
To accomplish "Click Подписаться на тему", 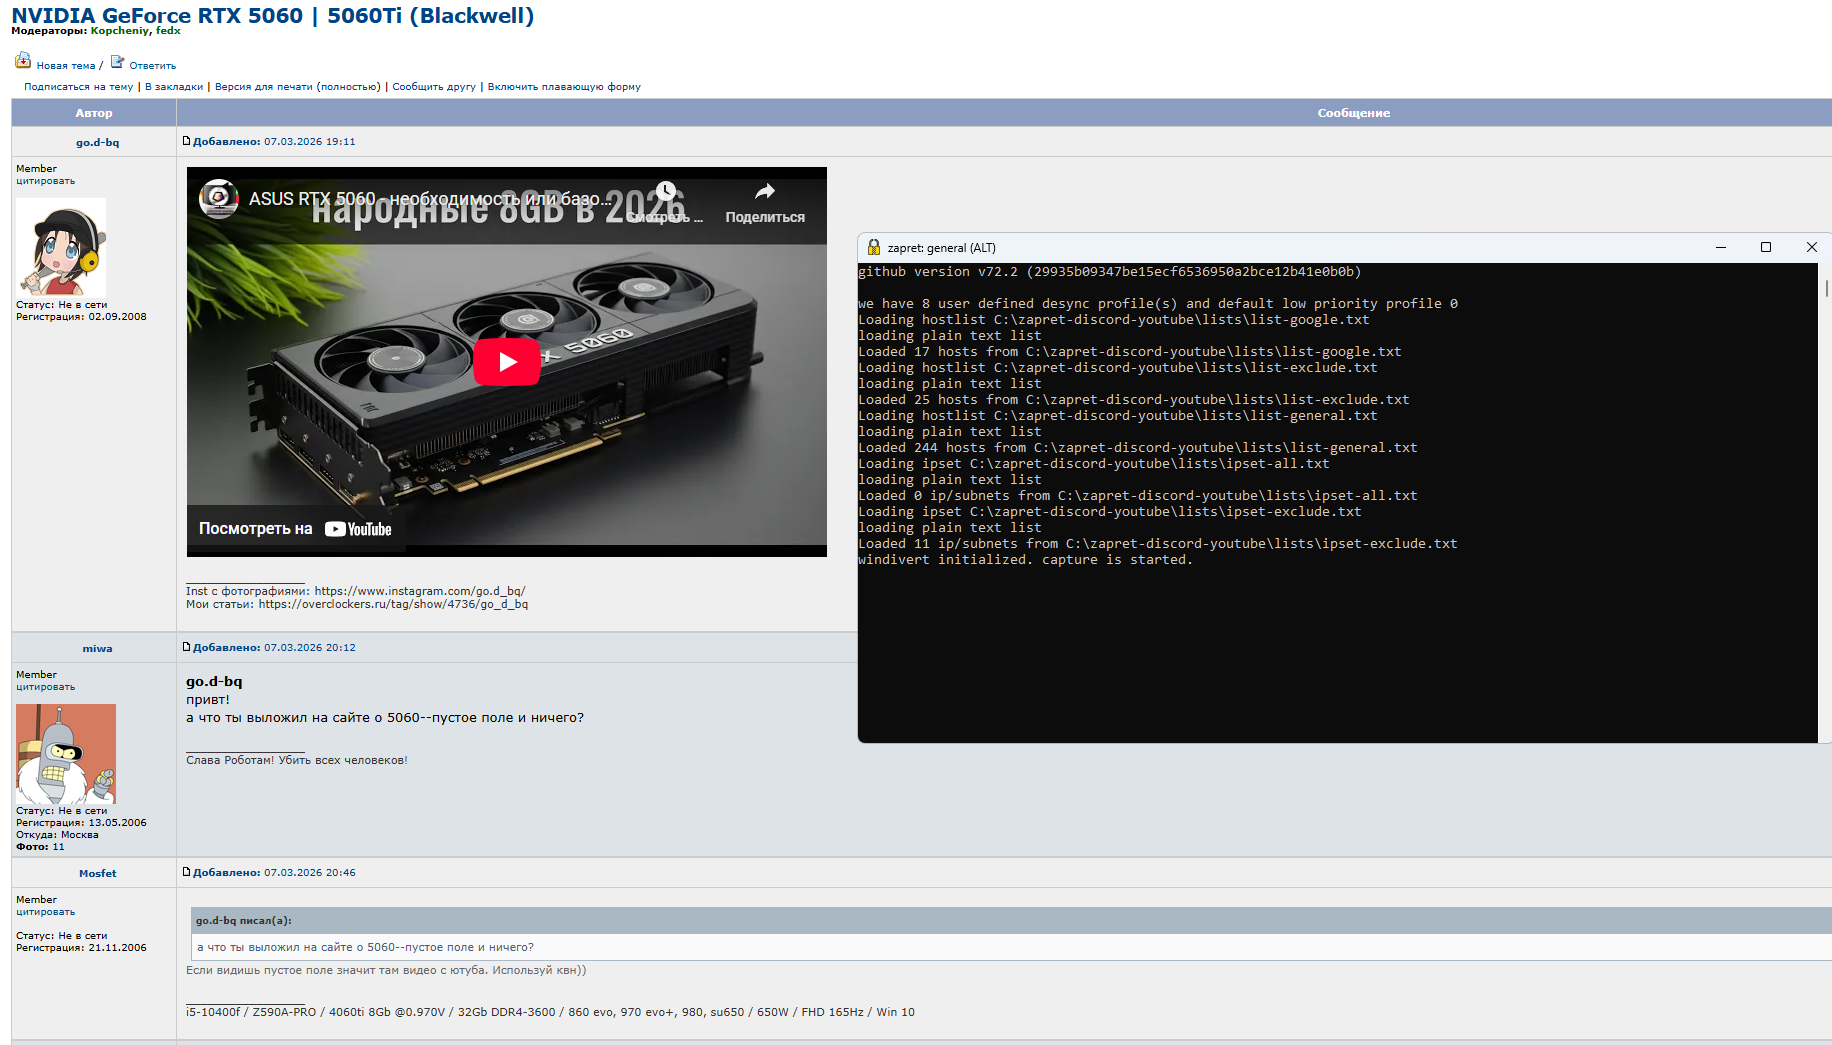I will [x=79, y=87].
